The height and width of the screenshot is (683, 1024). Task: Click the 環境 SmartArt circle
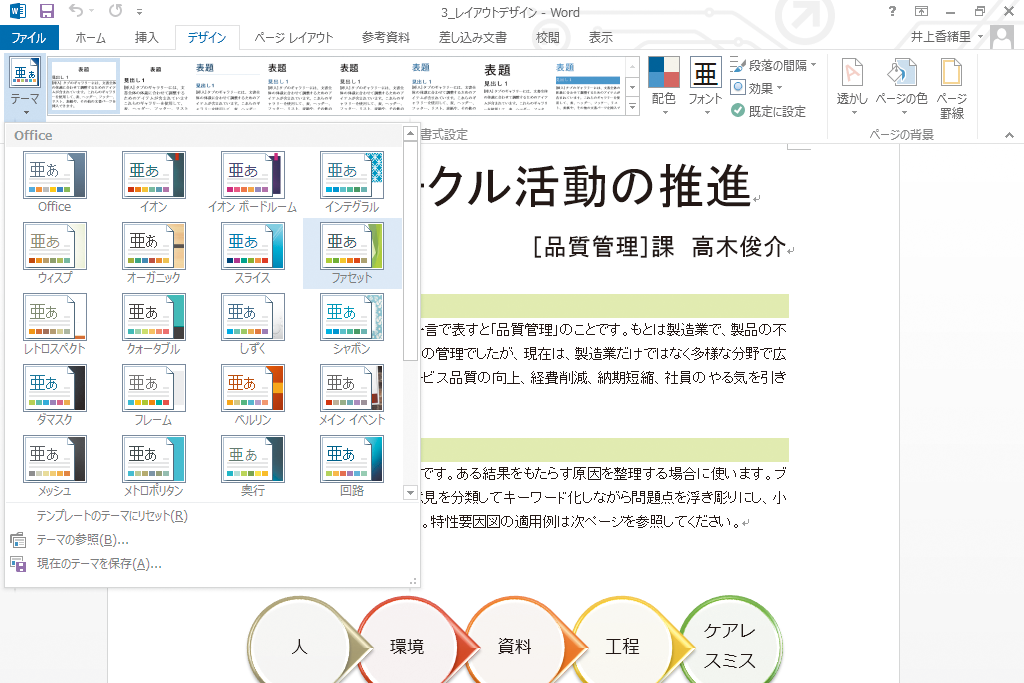[407, 646]
